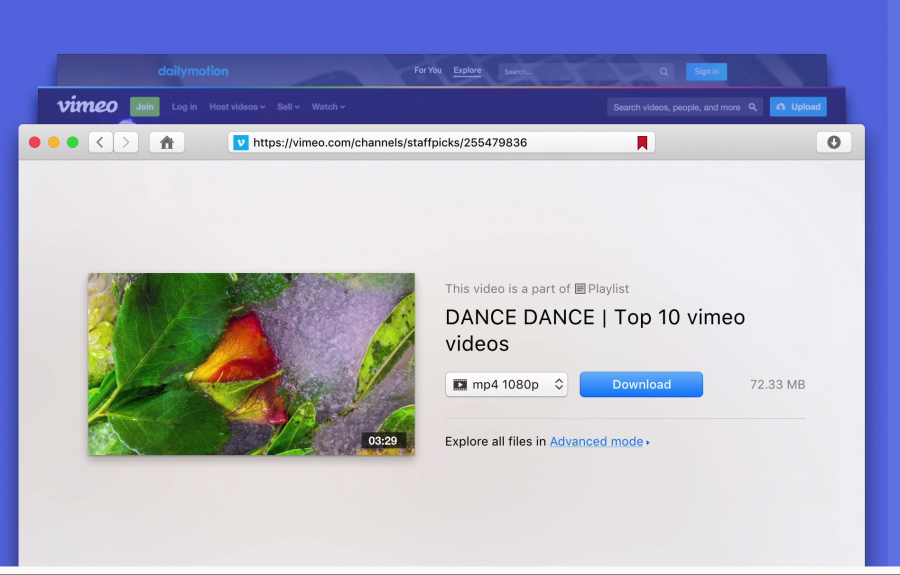Open the mp4 1080p format dropdown
The width and height of the screenshot is (900, 575).
tap(506, 384)
